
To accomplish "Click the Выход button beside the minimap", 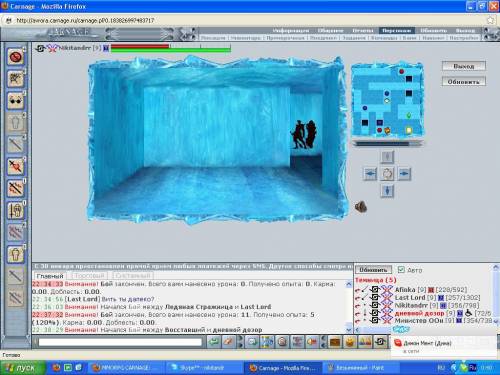I will tap(464, 66).
